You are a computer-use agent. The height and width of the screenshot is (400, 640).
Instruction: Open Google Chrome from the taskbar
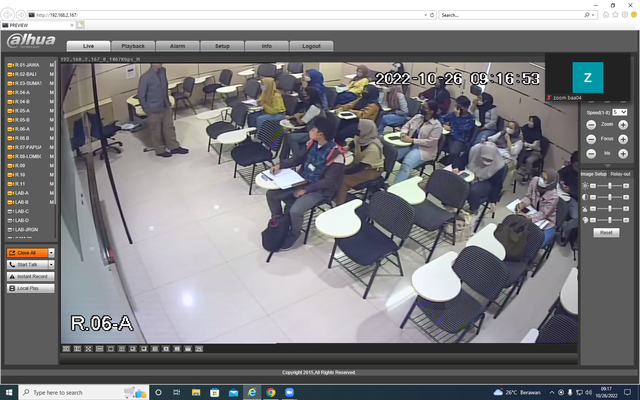pyautogui.click(x=271, y=392)
